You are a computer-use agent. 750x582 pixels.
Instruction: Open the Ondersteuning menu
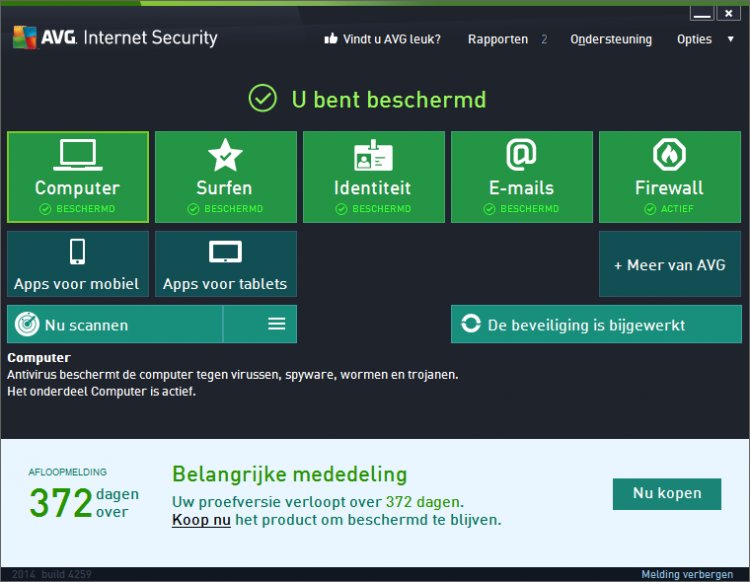click(x=611, y=39)
